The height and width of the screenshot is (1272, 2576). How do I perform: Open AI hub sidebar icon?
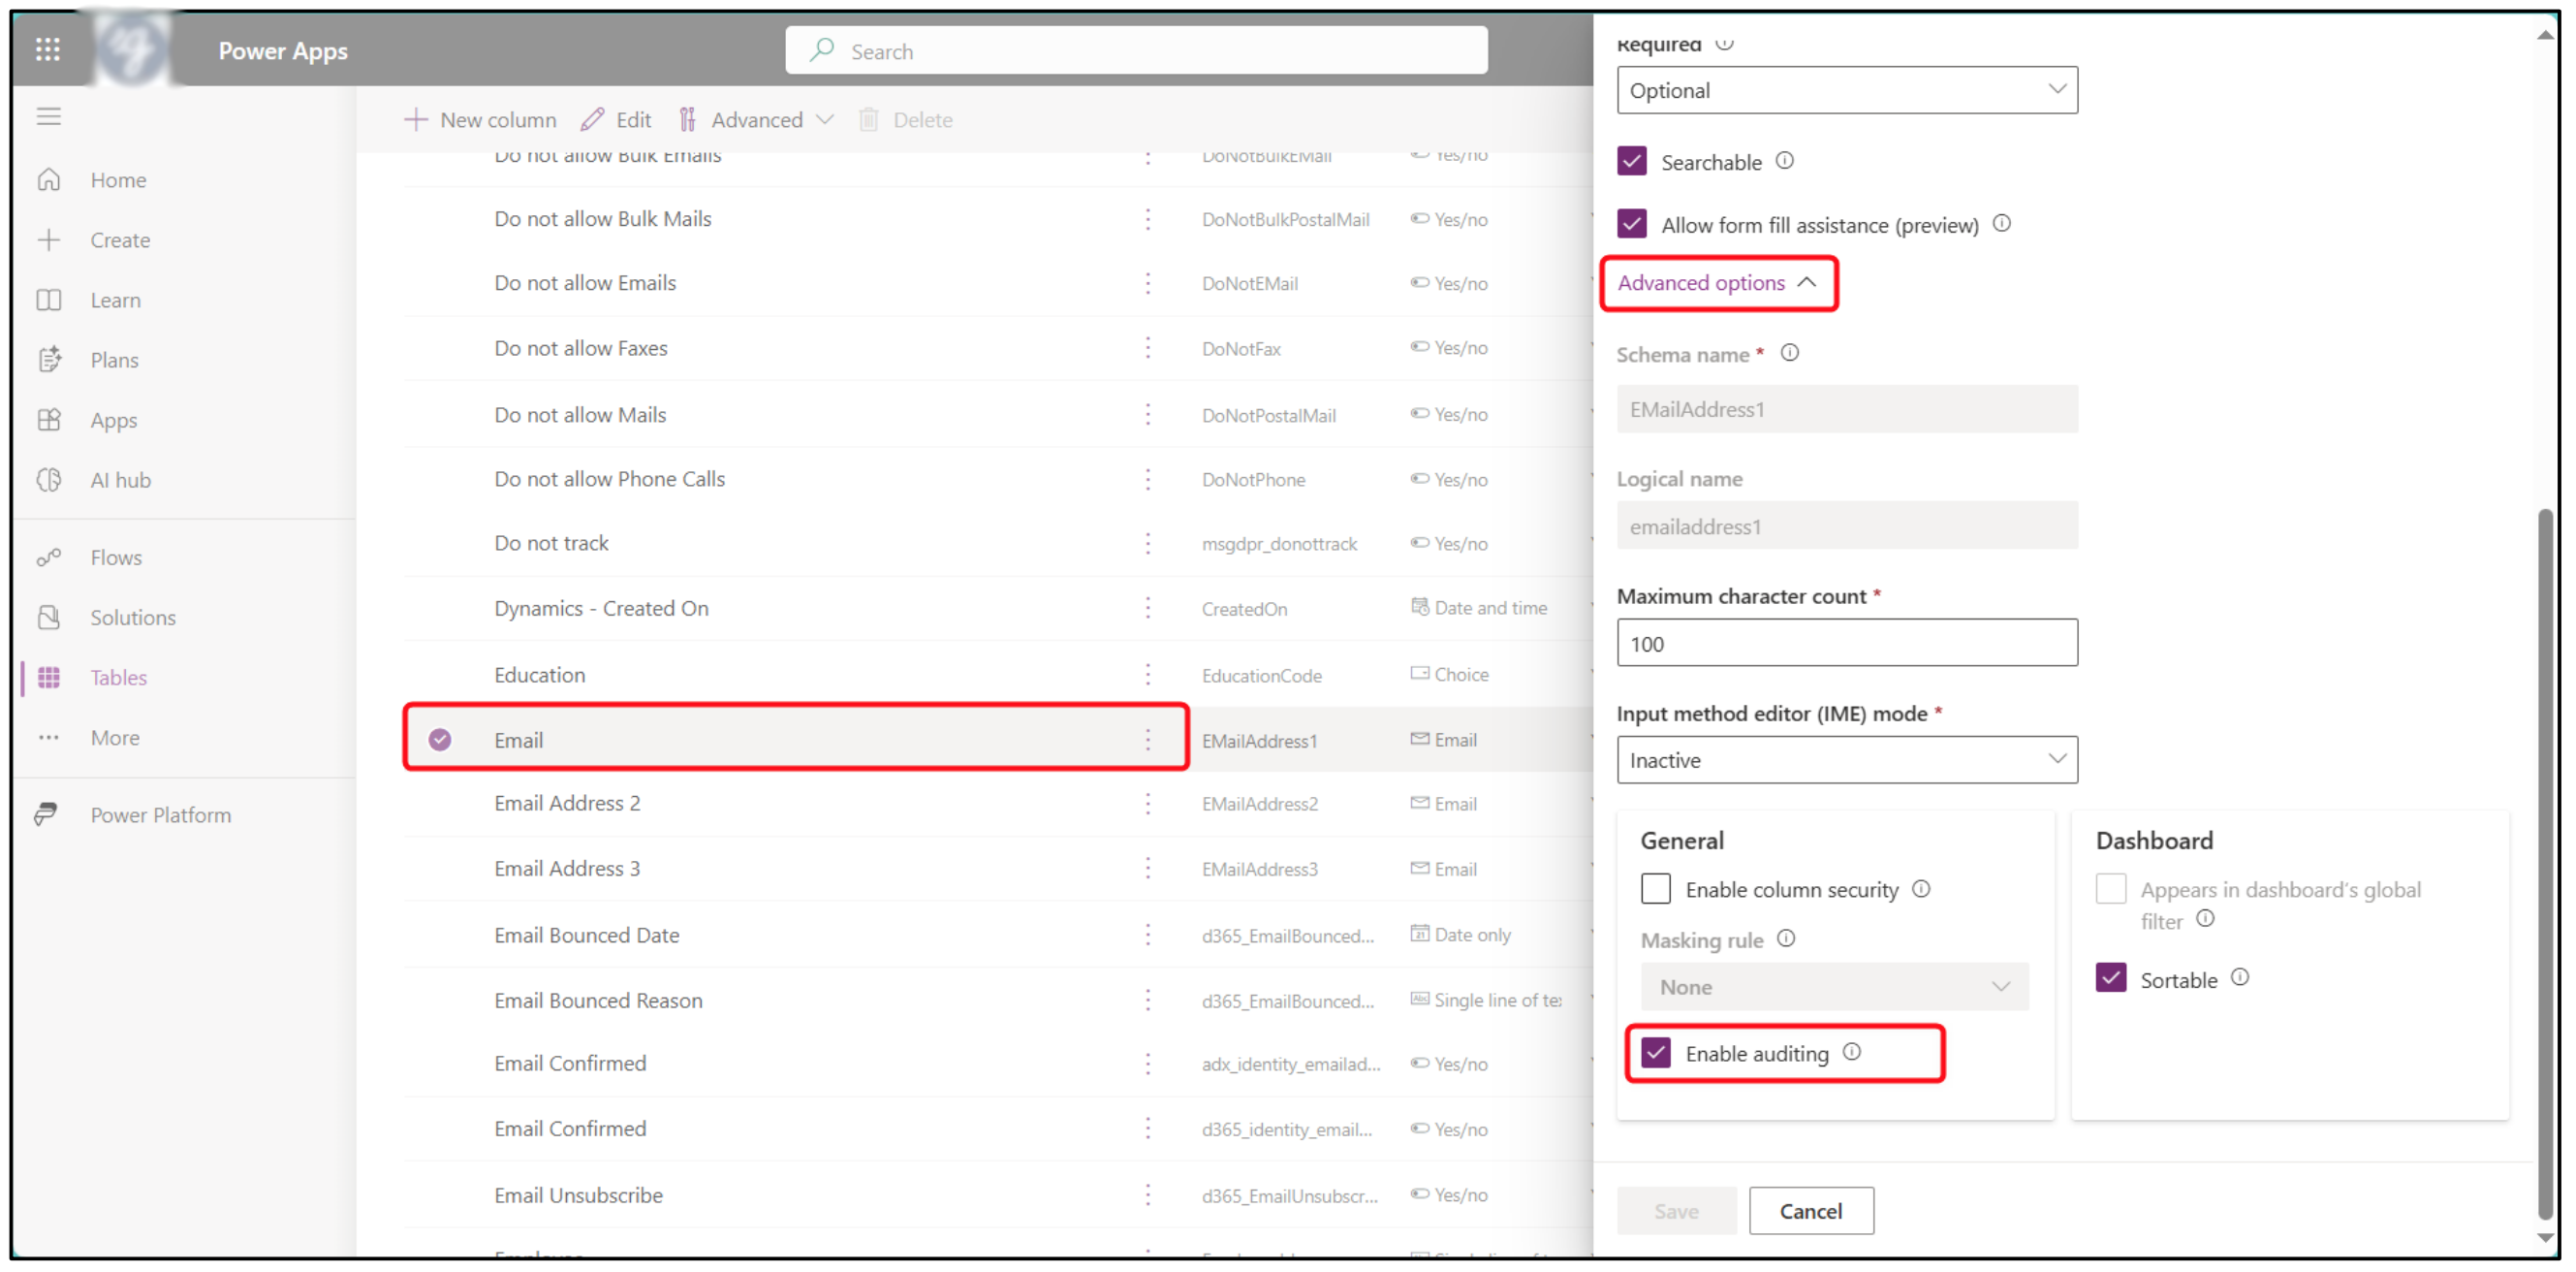coord(49,480)
